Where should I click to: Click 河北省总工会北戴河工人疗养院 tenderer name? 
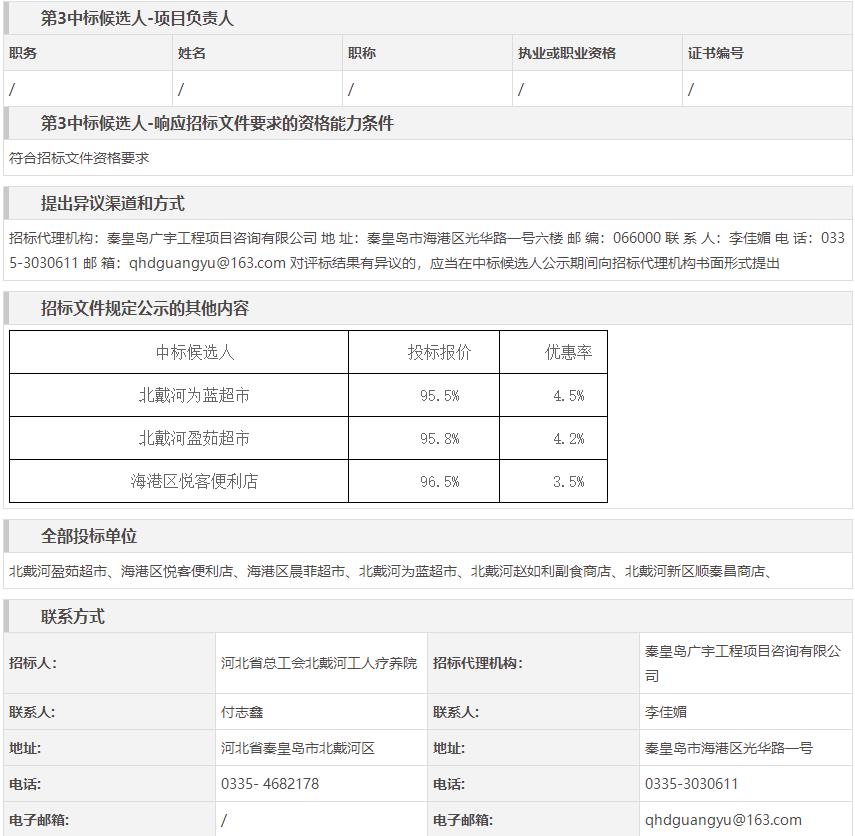pyautogui.click(x=319, y=662)
